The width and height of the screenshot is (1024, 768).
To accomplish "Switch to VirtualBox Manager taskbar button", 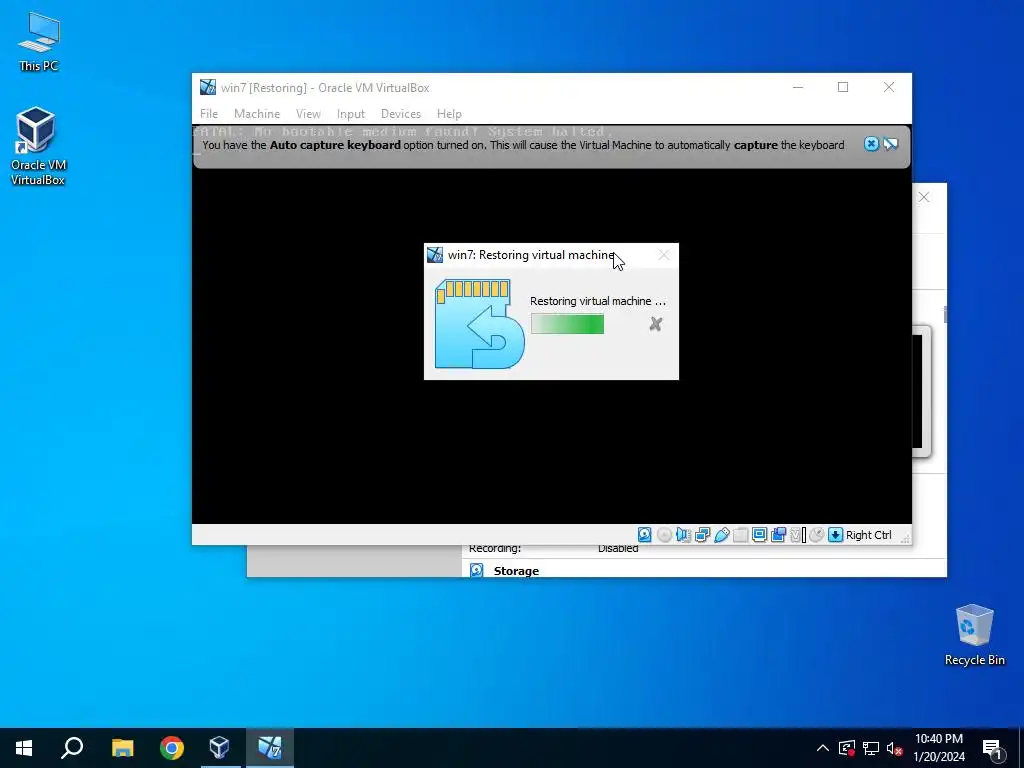I will click(x=220, y=748).
